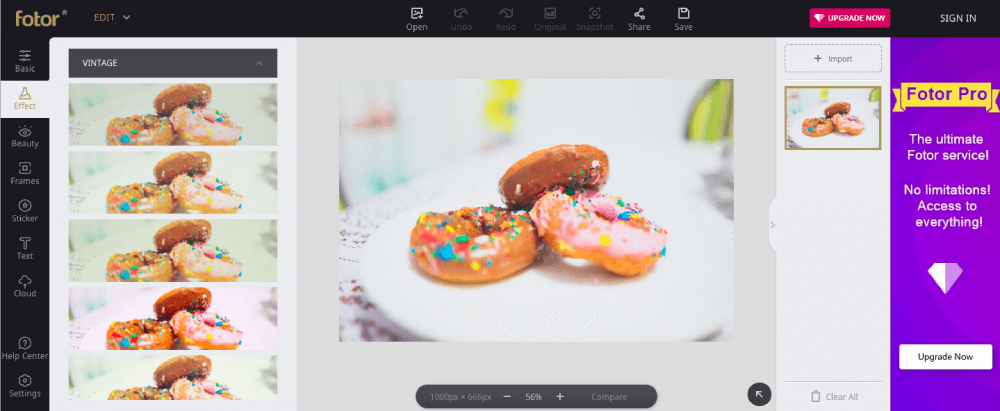This screenshot has width=1000, height=411.
Task: Collapse the right side panel arrow
Action: (772, 225)
